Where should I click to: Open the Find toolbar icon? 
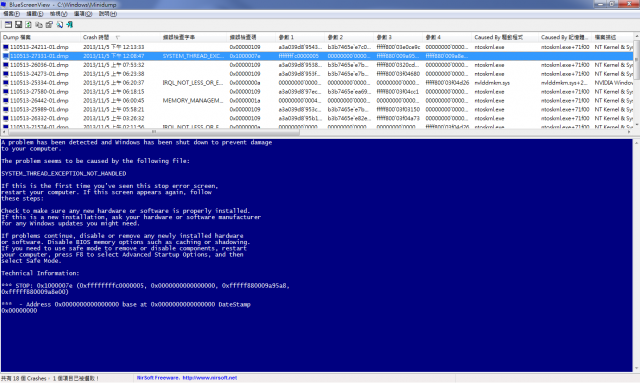60,25
